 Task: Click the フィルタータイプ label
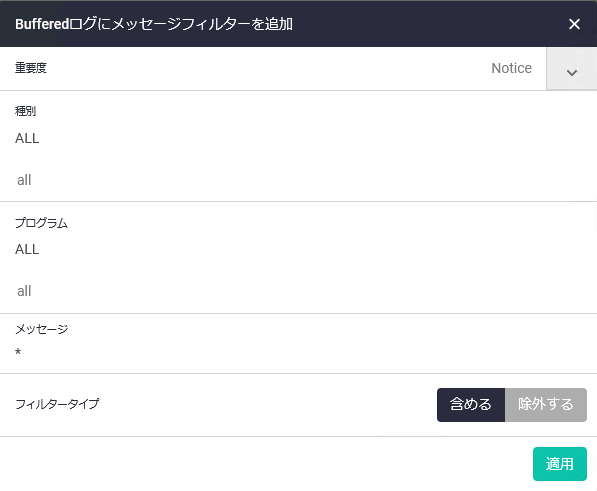point(57,404)
